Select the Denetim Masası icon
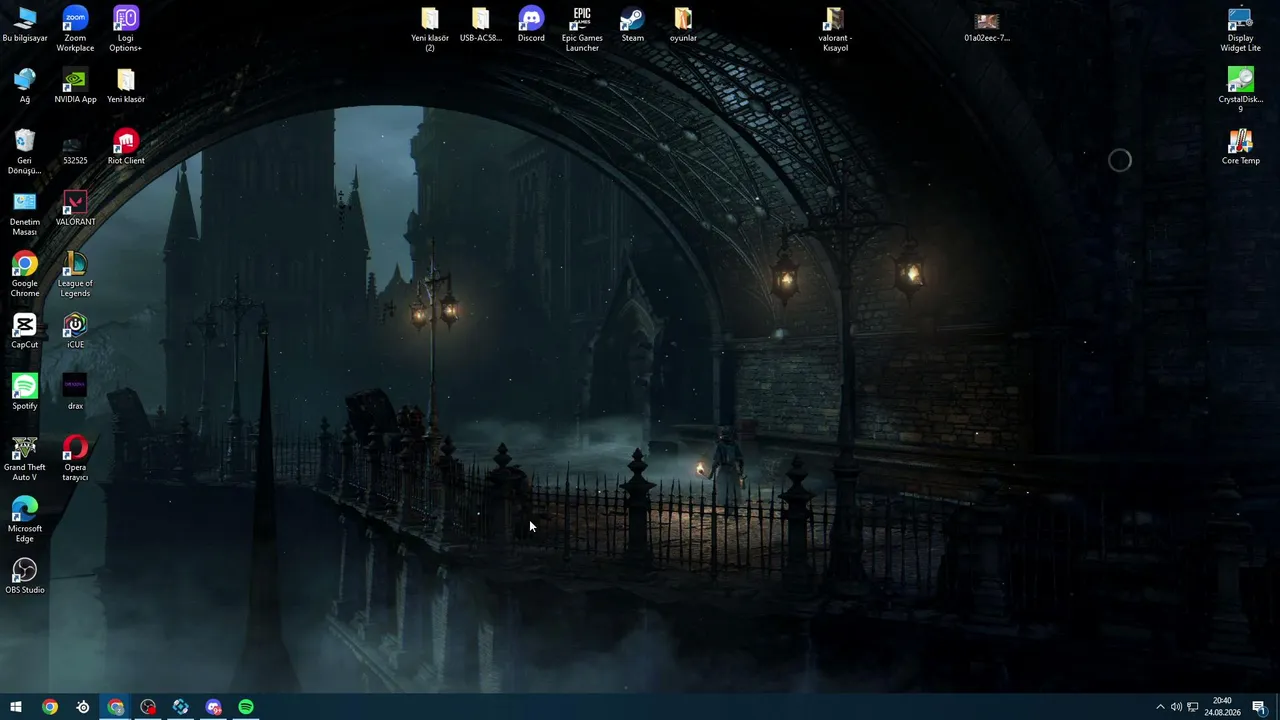The width and height of the screenshot is (1280, 720). pos(25,213)
